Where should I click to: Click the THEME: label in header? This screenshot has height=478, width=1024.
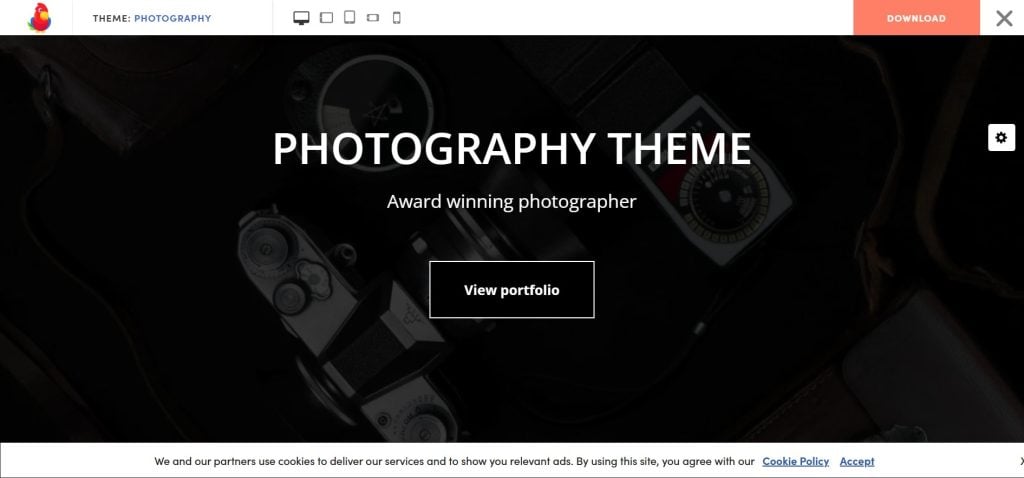tap(112, 18)
